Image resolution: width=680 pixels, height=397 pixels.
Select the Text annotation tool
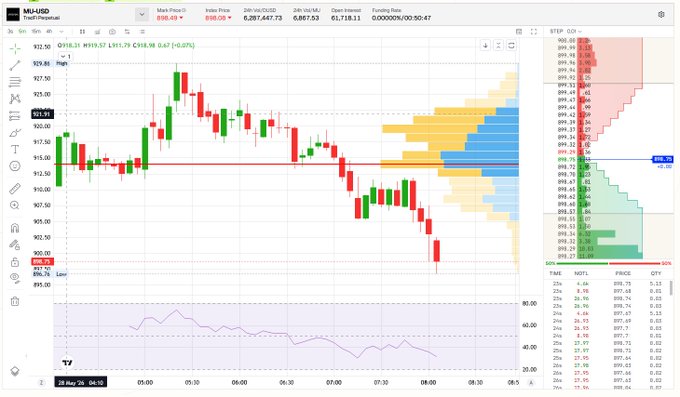15,149
